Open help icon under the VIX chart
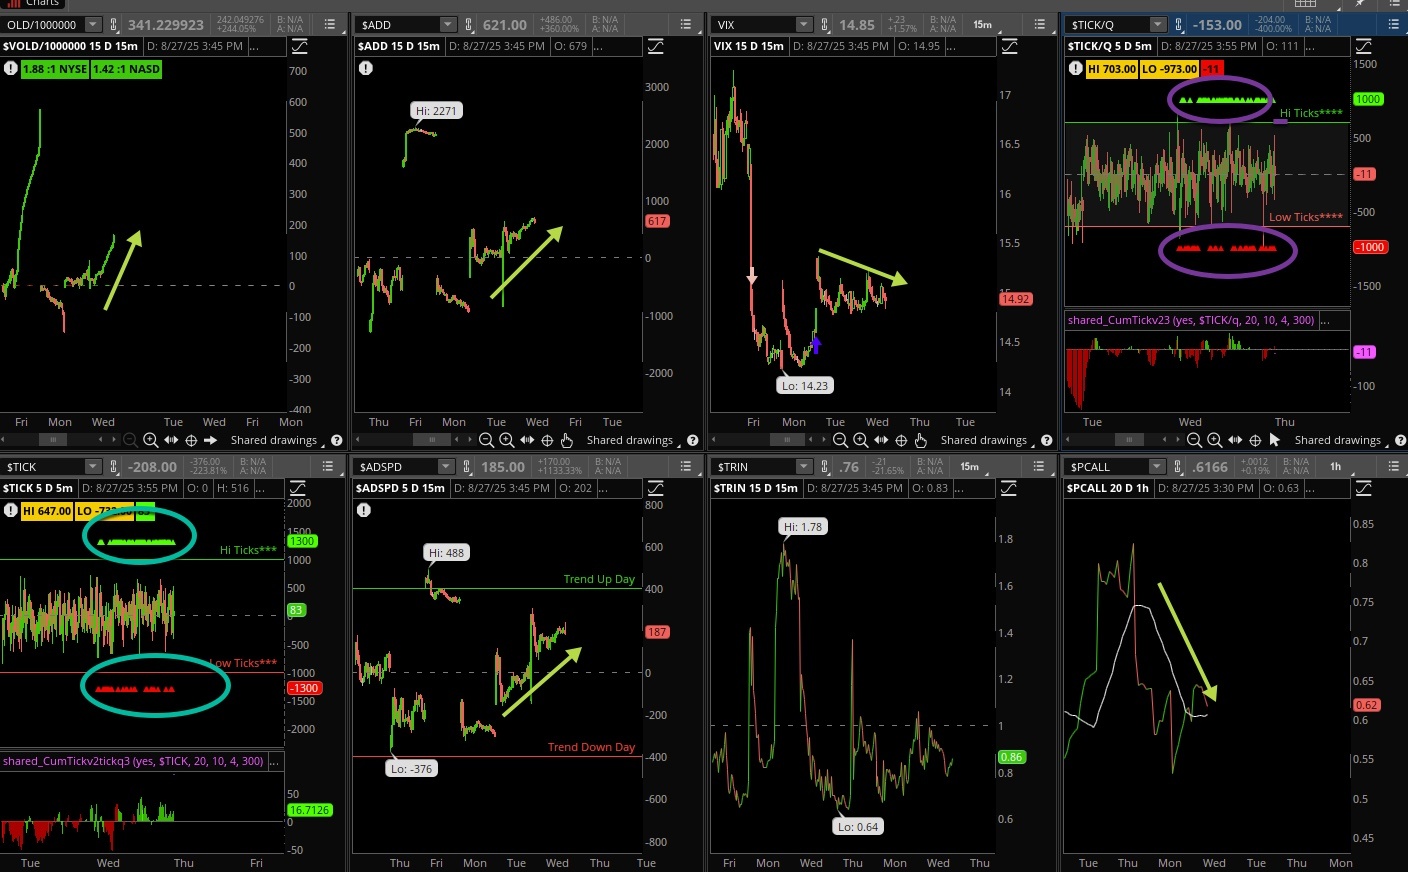This screenshot has width=1408, height=872. point(1047,440)
